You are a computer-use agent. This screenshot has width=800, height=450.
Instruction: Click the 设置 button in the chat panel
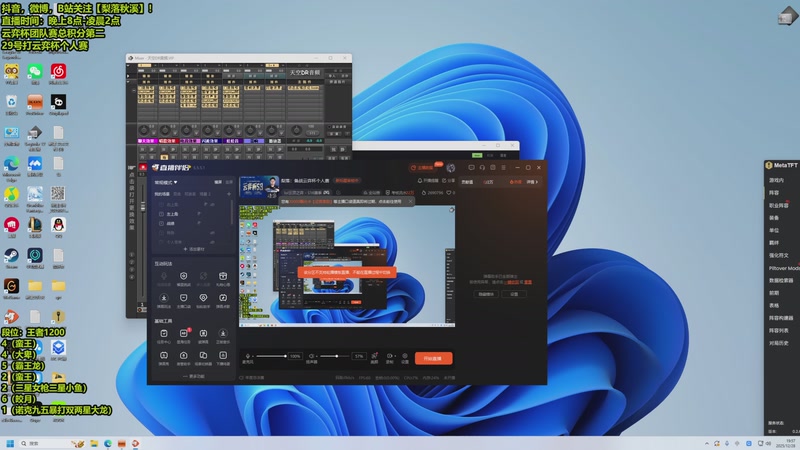[514, 294]
